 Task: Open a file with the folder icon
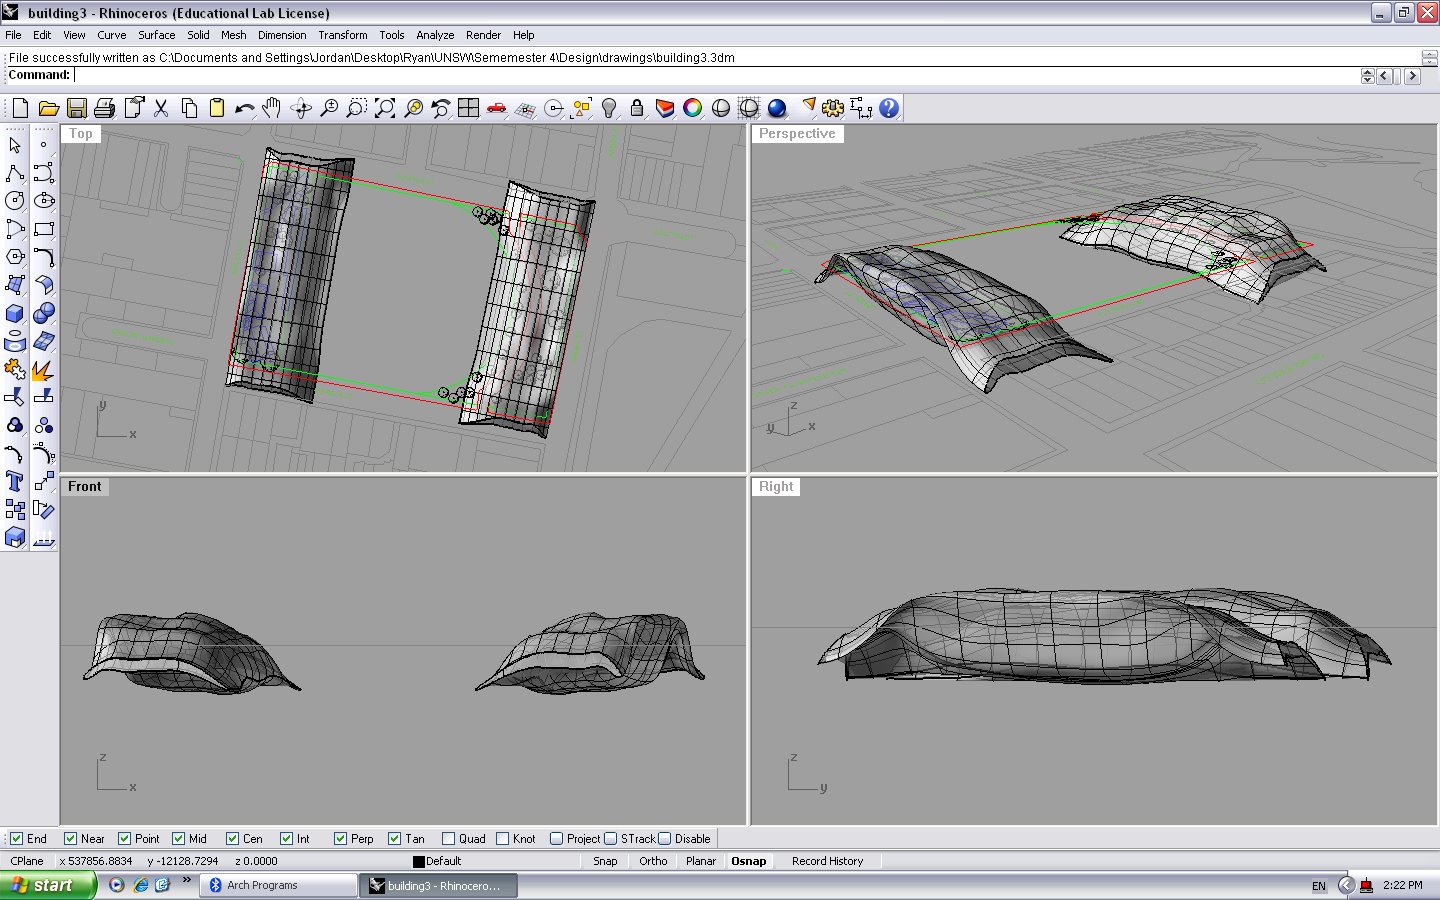click(x=48, y=108)
